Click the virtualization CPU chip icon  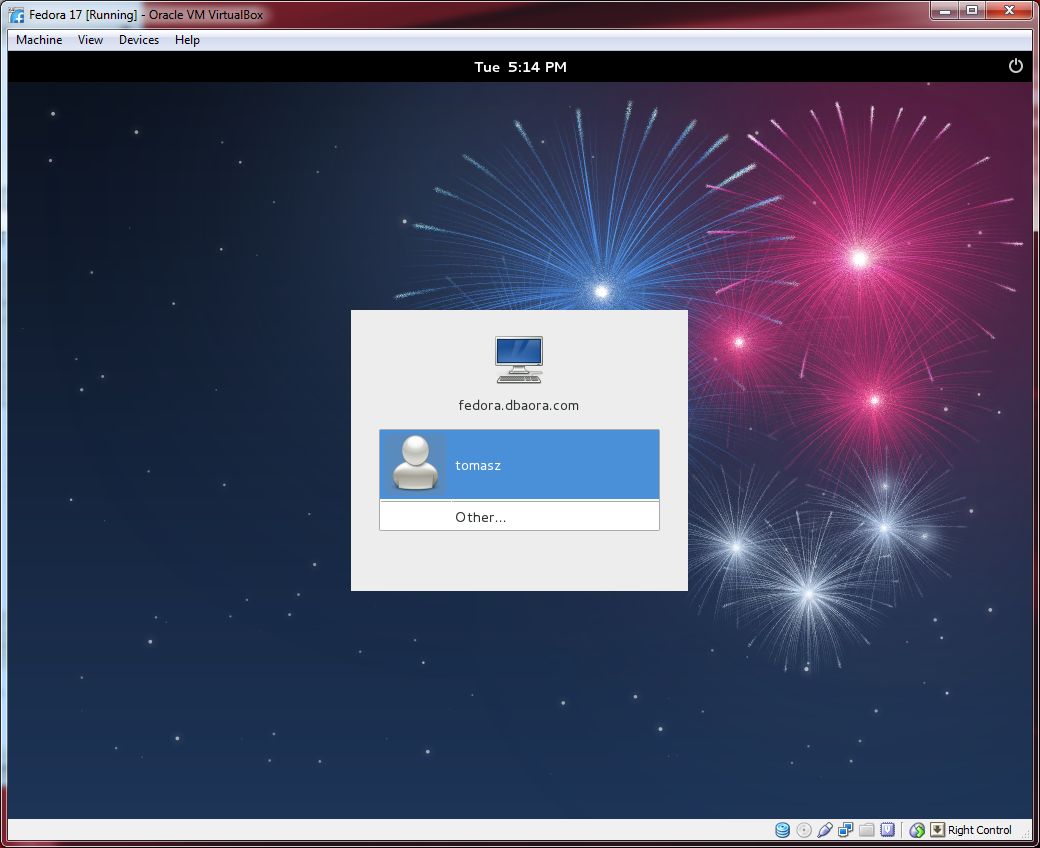click(x=887, y=830)
